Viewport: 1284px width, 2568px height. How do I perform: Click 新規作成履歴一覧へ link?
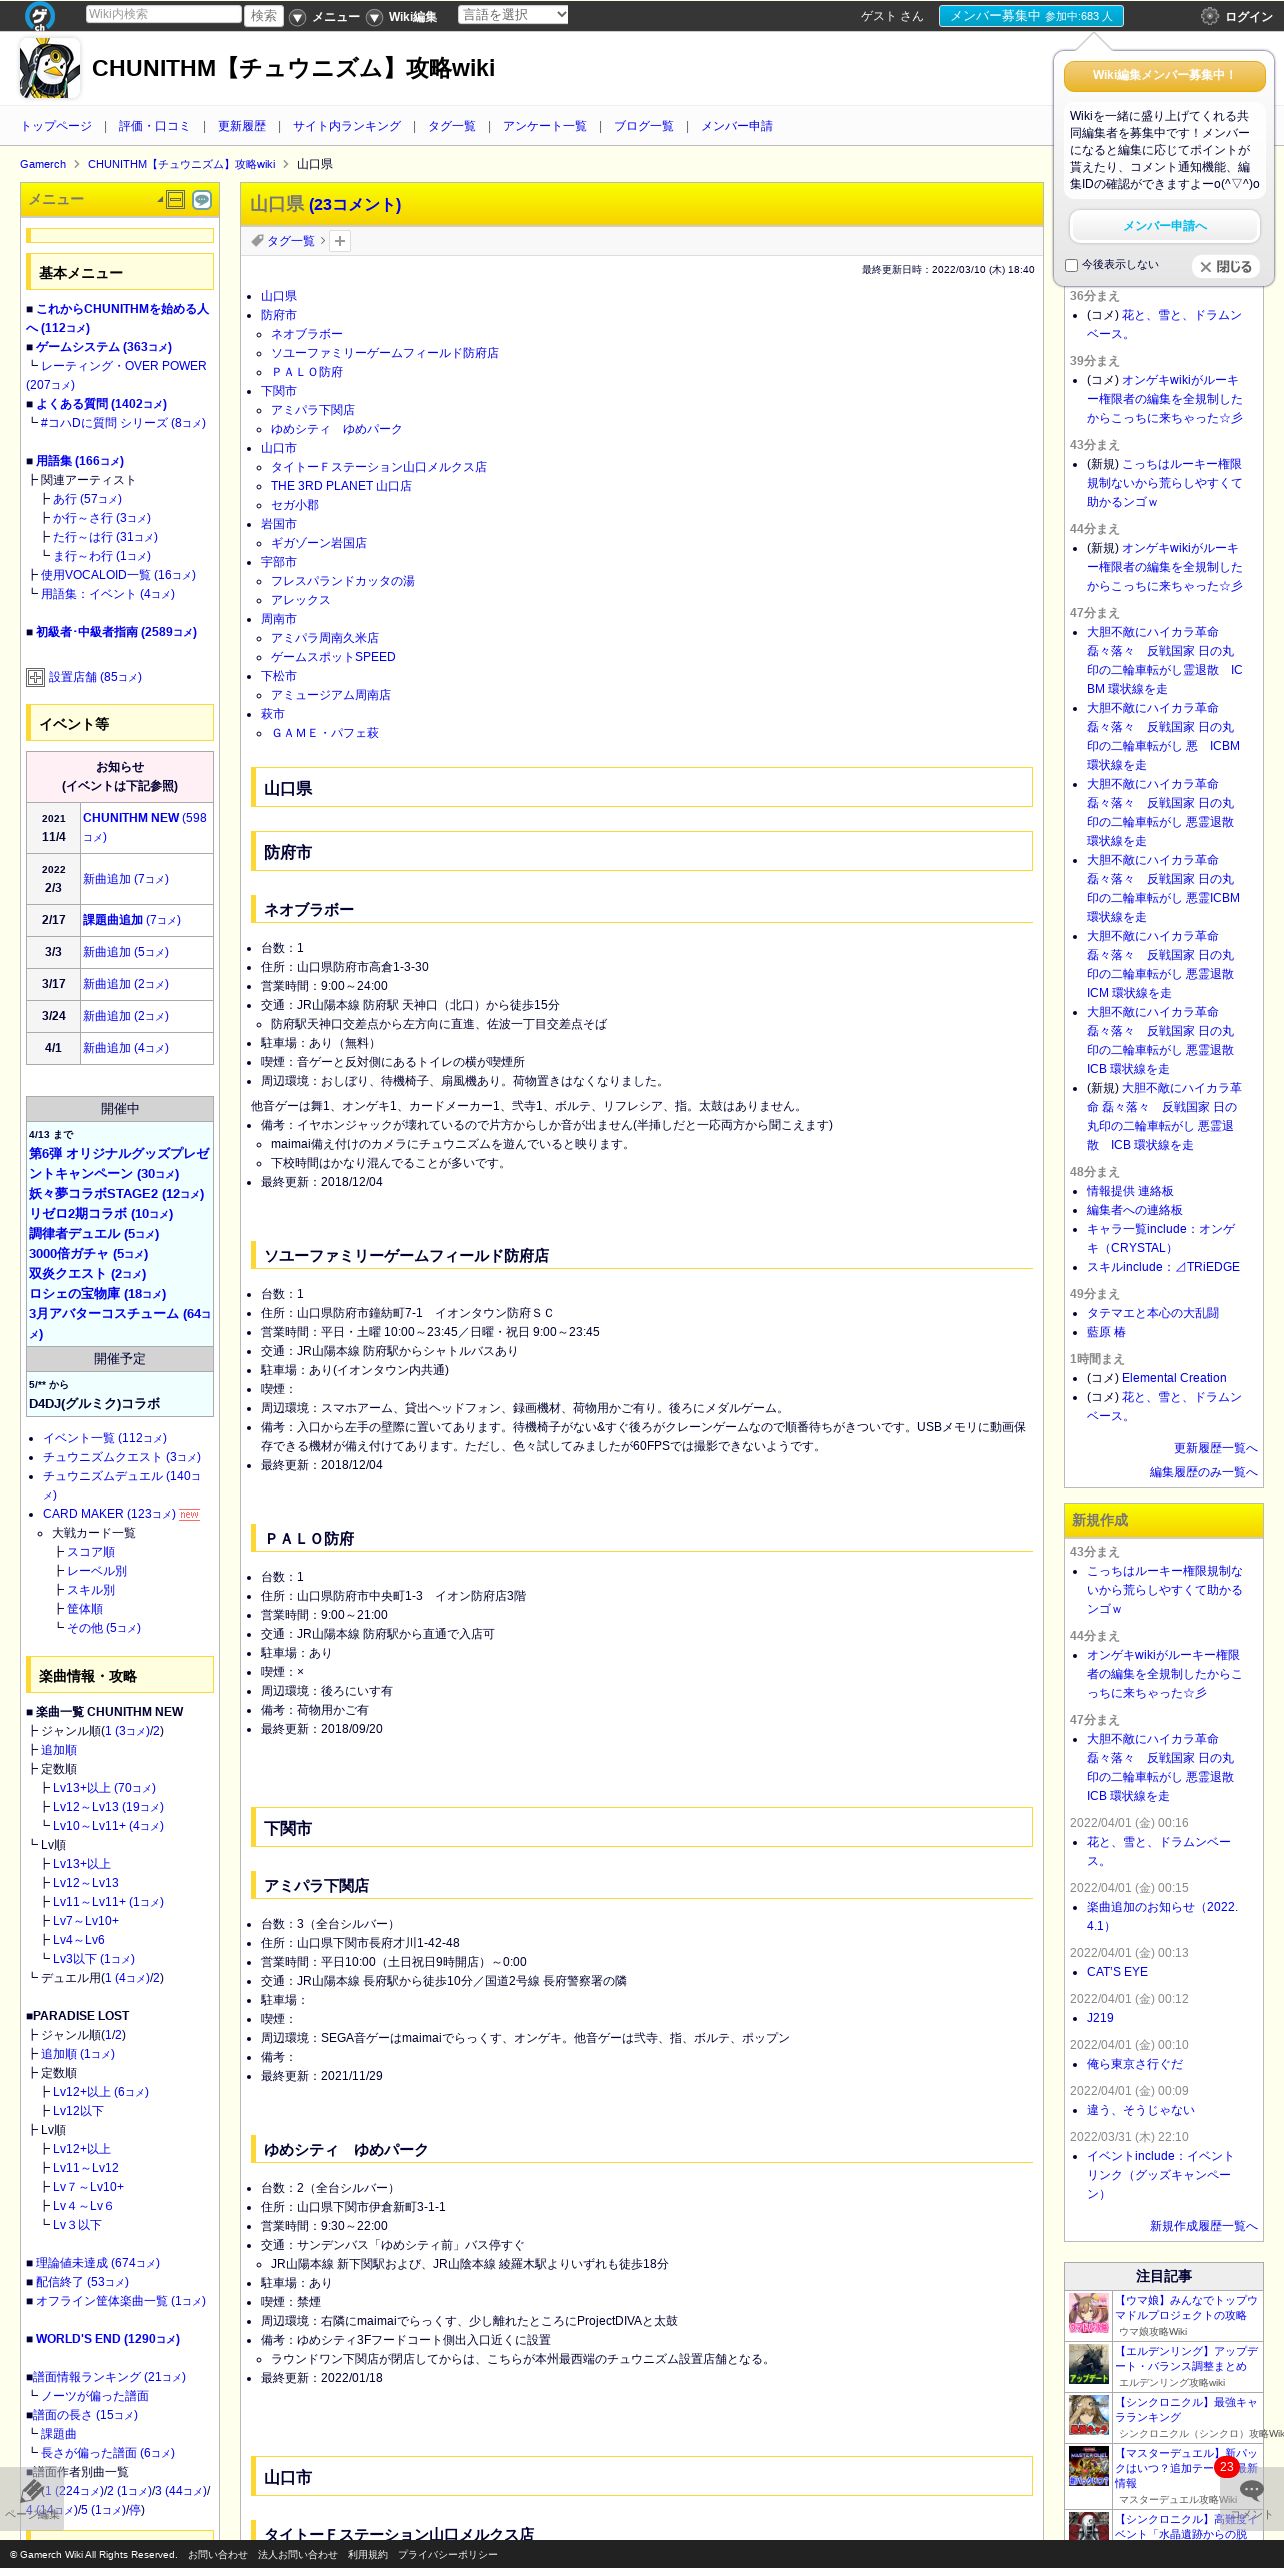pyautogui.click(x=1203, y=2227)
